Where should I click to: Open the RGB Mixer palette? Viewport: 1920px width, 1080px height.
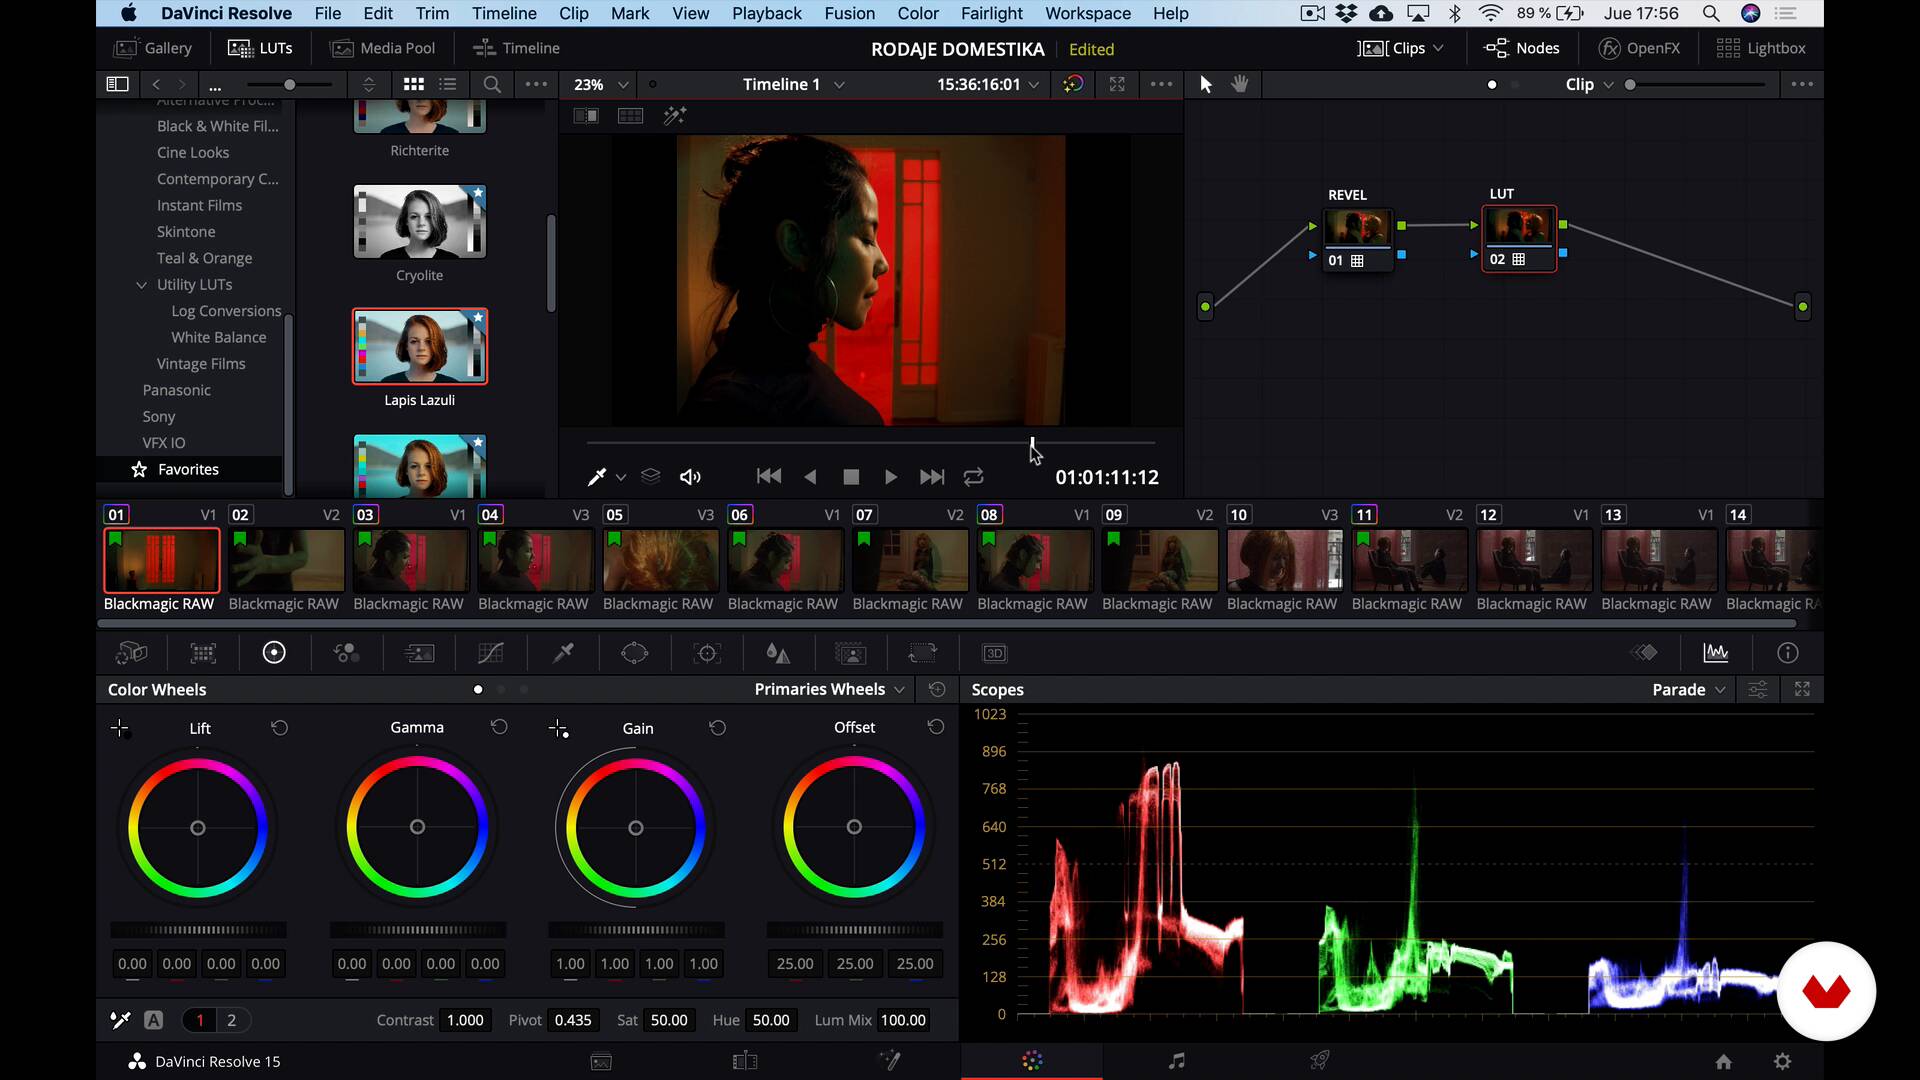[x=346, y=653]
